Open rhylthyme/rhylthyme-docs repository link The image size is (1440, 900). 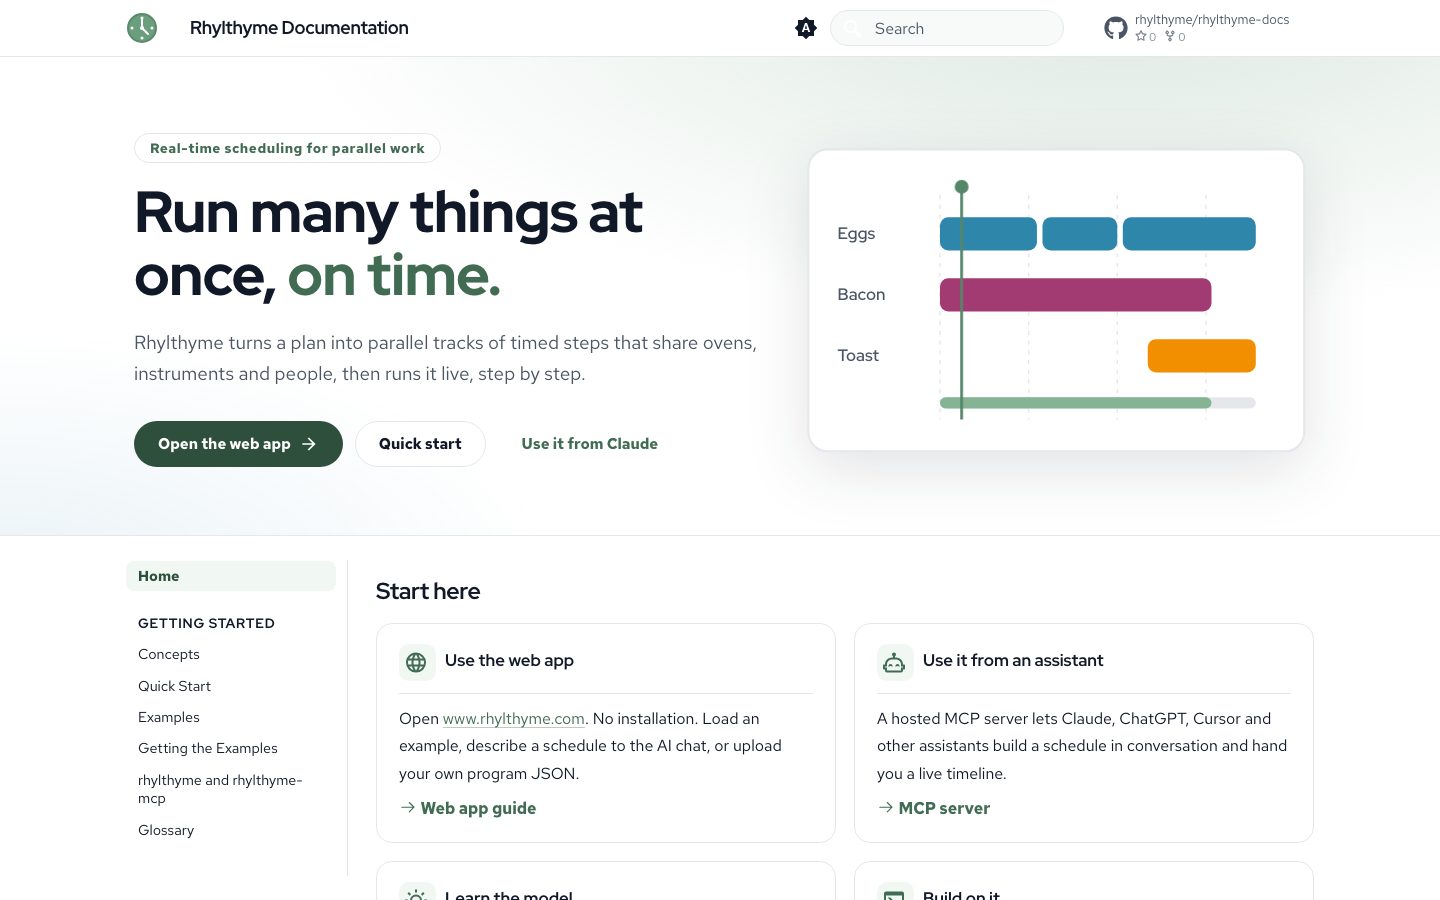click(x=1212, y=20)
